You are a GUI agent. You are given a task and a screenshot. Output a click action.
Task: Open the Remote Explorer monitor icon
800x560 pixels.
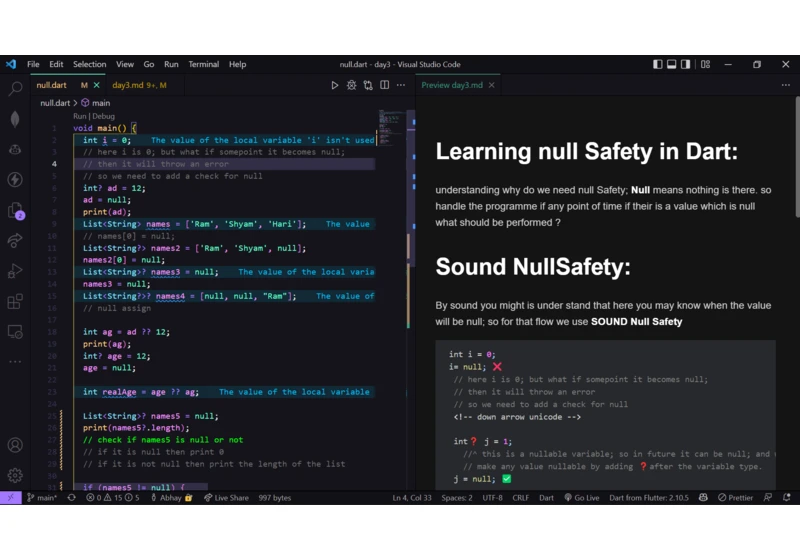[x=15, y=332]
